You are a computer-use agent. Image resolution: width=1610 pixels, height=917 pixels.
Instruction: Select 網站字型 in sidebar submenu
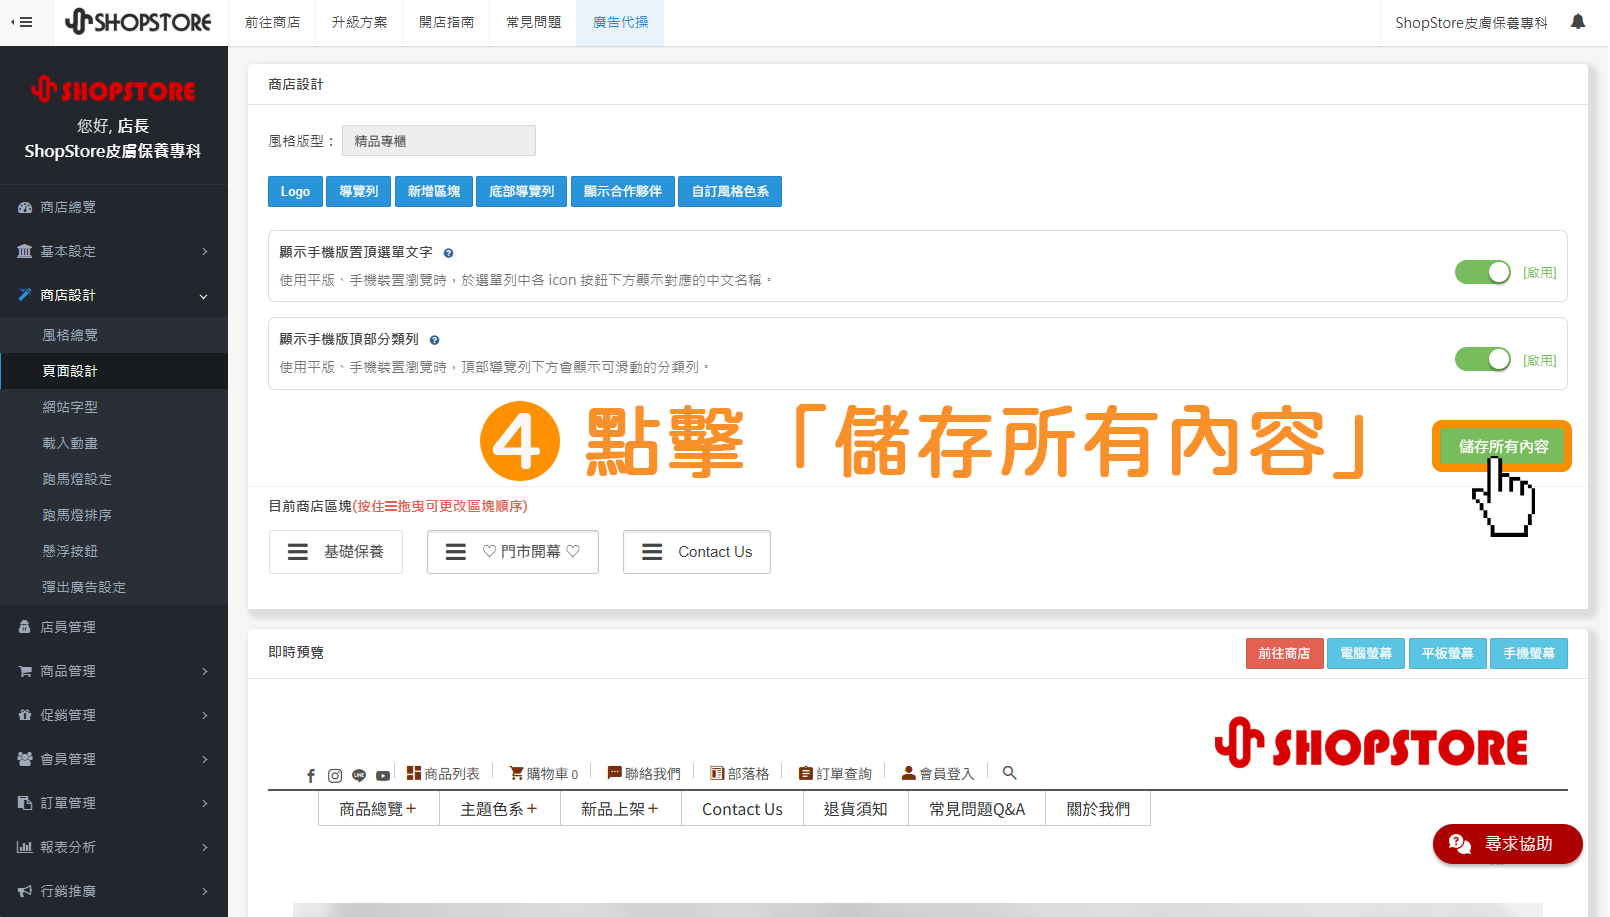pyautogui.click(x=114, y=407)
